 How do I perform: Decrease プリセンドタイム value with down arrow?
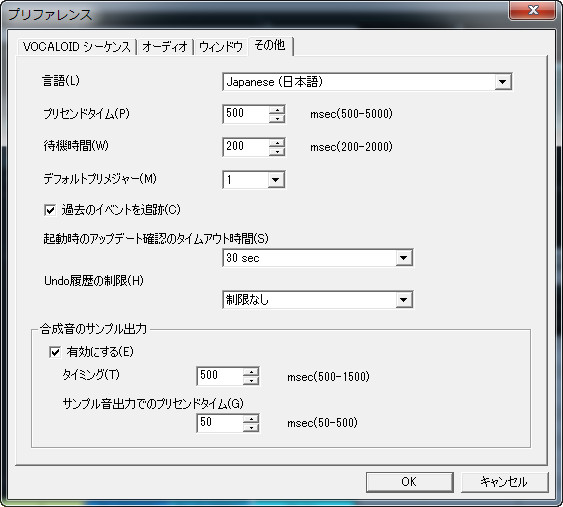(277, 119)
